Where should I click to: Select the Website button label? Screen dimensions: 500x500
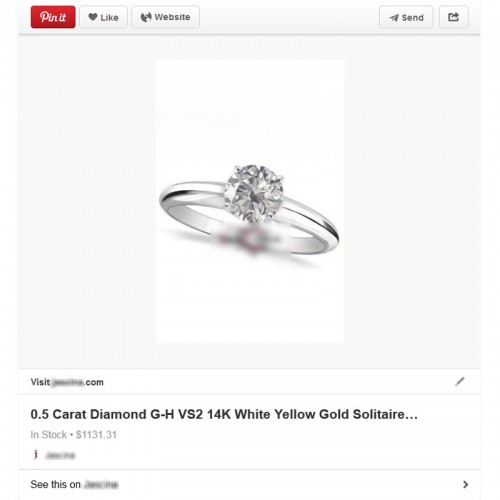172,17
